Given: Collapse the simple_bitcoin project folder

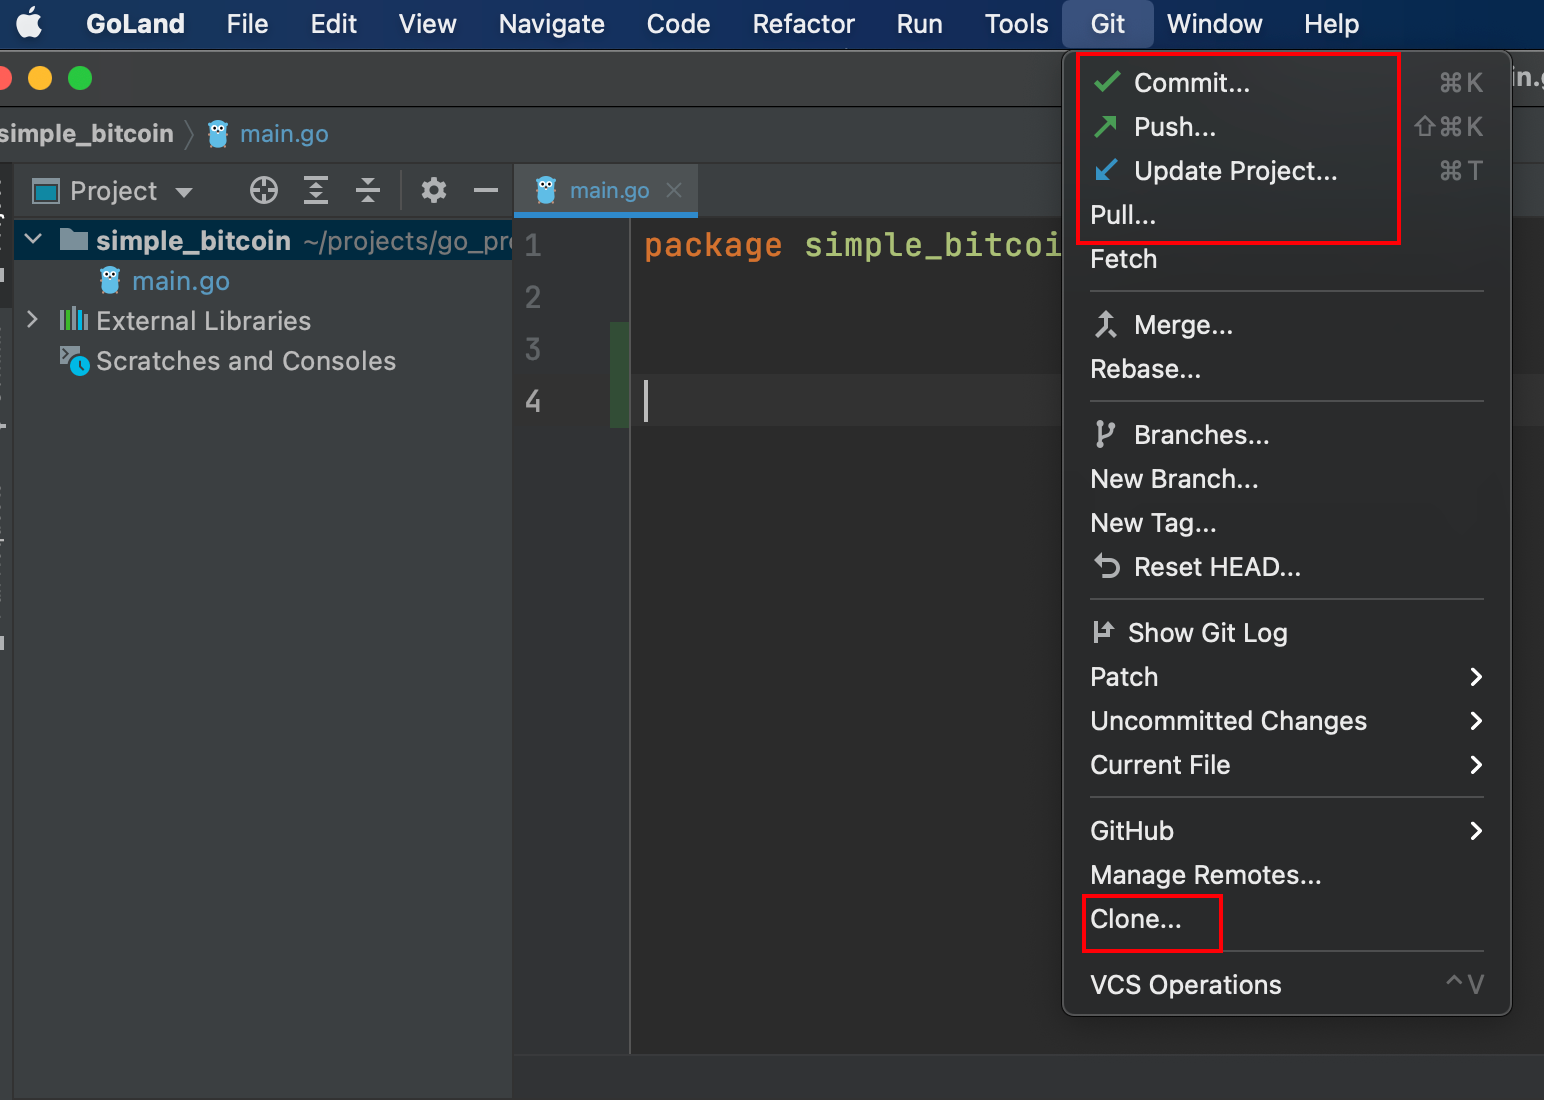Looking at the screenshot, I should click(33, 239).
